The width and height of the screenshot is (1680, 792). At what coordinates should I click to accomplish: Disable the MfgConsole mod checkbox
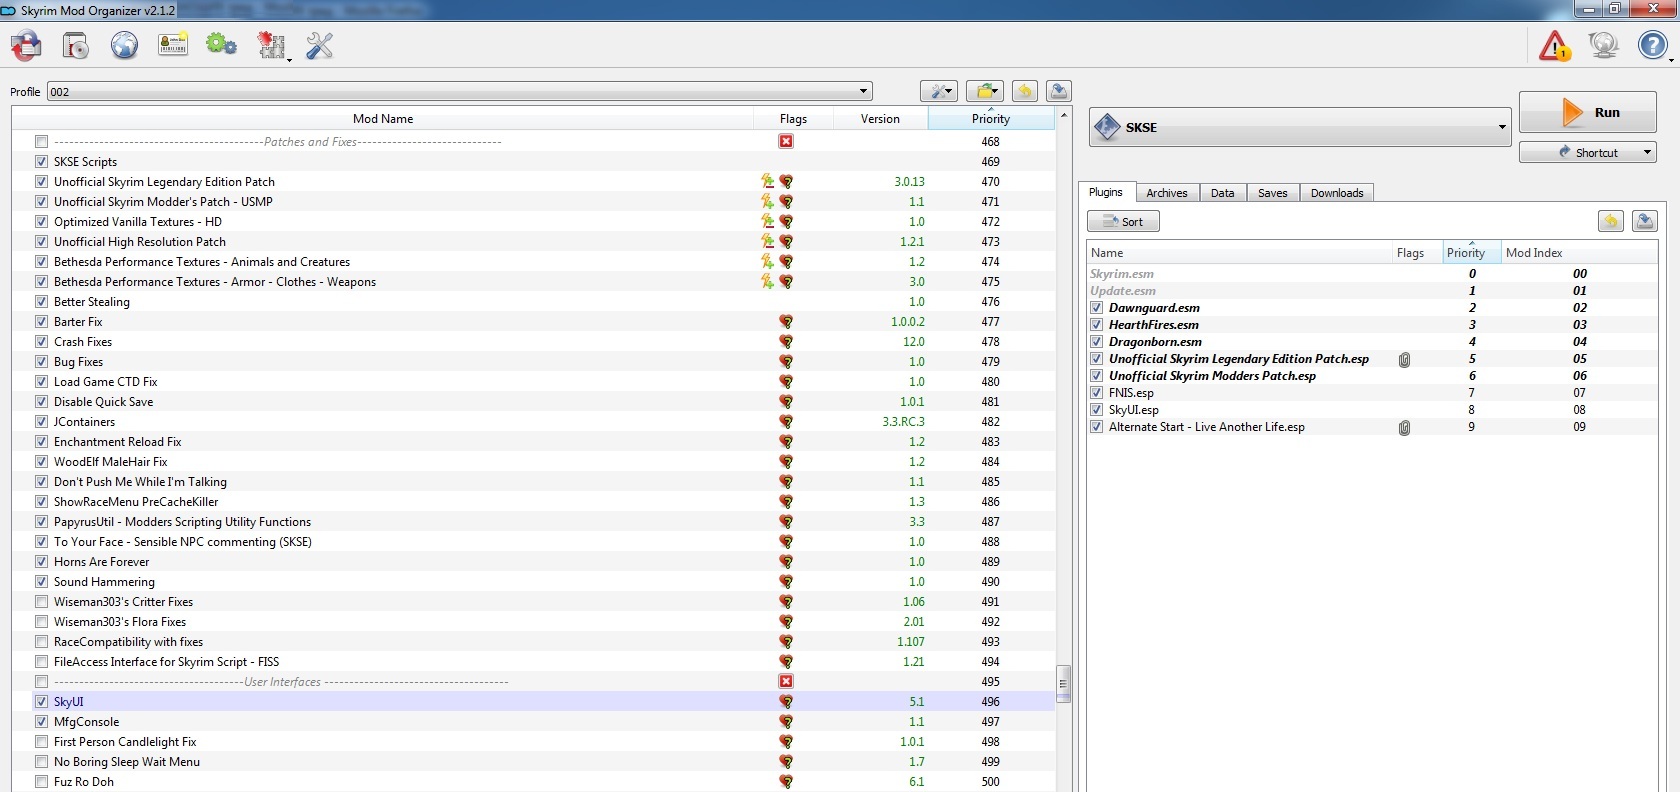pyautogui.click(x=41, y=721)
